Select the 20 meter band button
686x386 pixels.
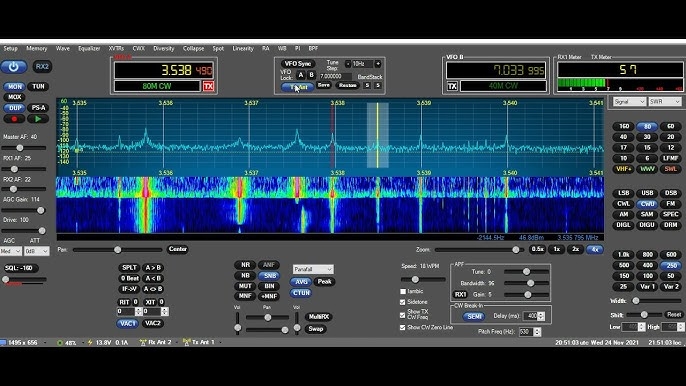point(671,137)
